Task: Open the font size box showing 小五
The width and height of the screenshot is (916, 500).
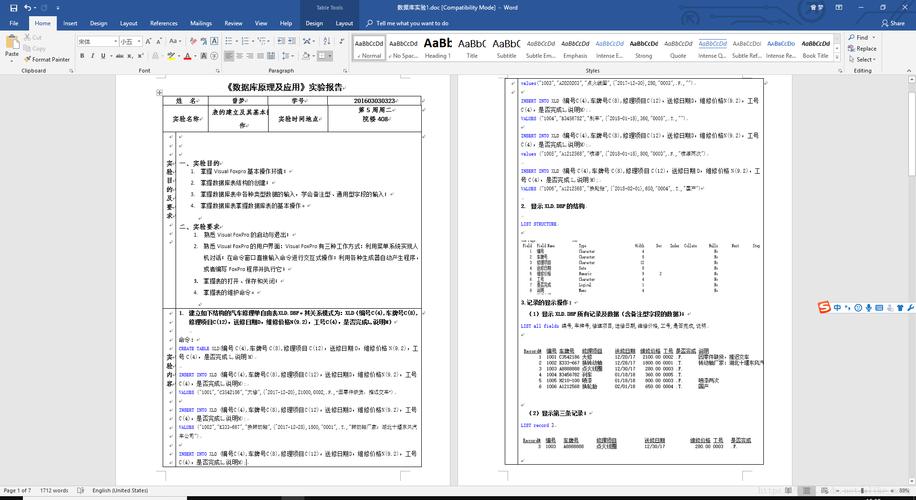Action: (x=130, y=41)
